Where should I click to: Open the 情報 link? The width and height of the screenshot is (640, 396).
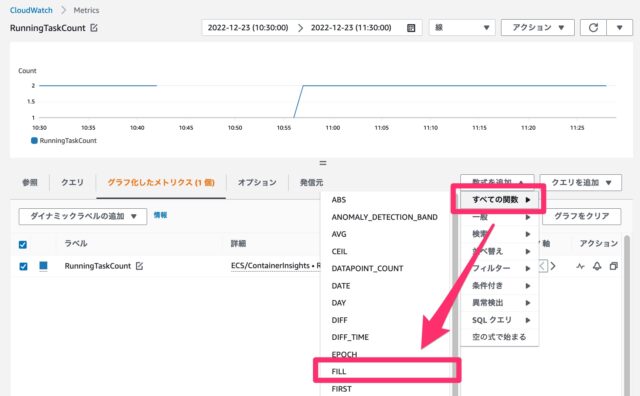160,215
